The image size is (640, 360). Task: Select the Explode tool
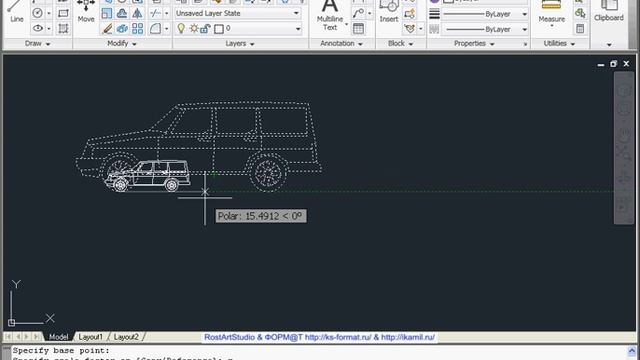coord(122,29)
